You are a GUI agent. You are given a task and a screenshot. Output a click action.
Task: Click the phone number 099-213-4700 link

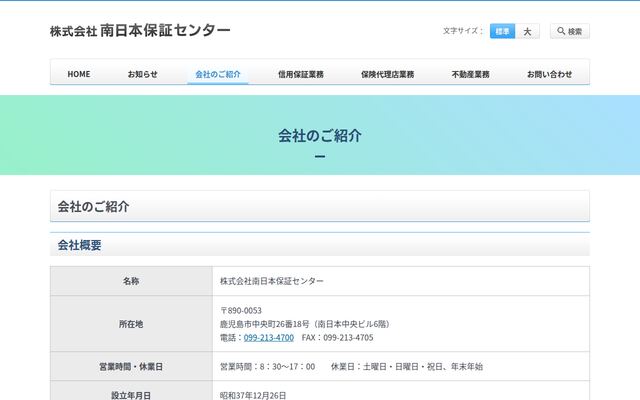pyautogui.click(x=269, y=338)
